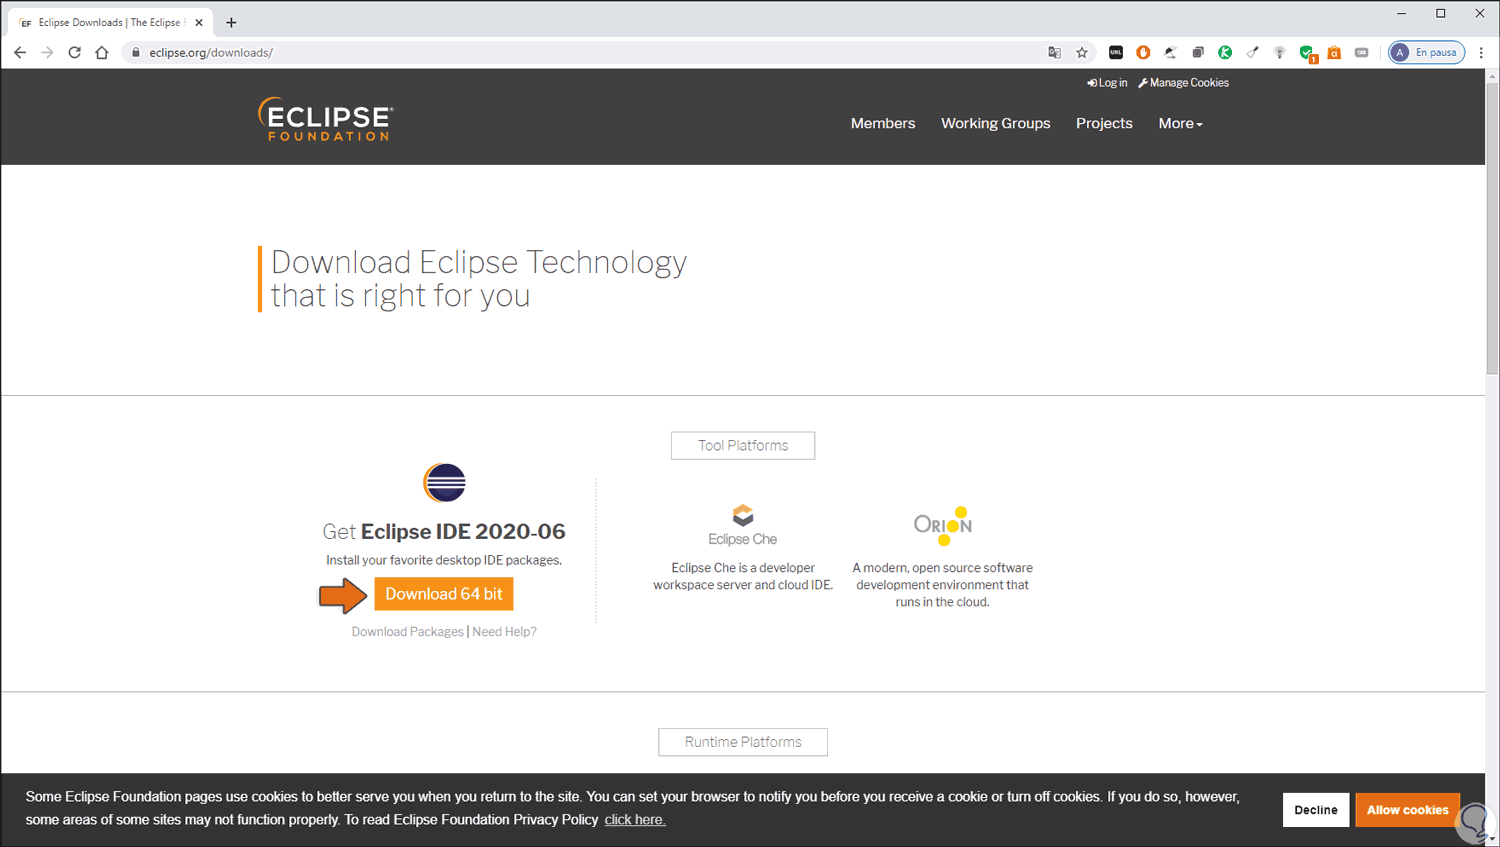Open the black URL extension
The image size is (1500, 847).
click(1116, 52)
